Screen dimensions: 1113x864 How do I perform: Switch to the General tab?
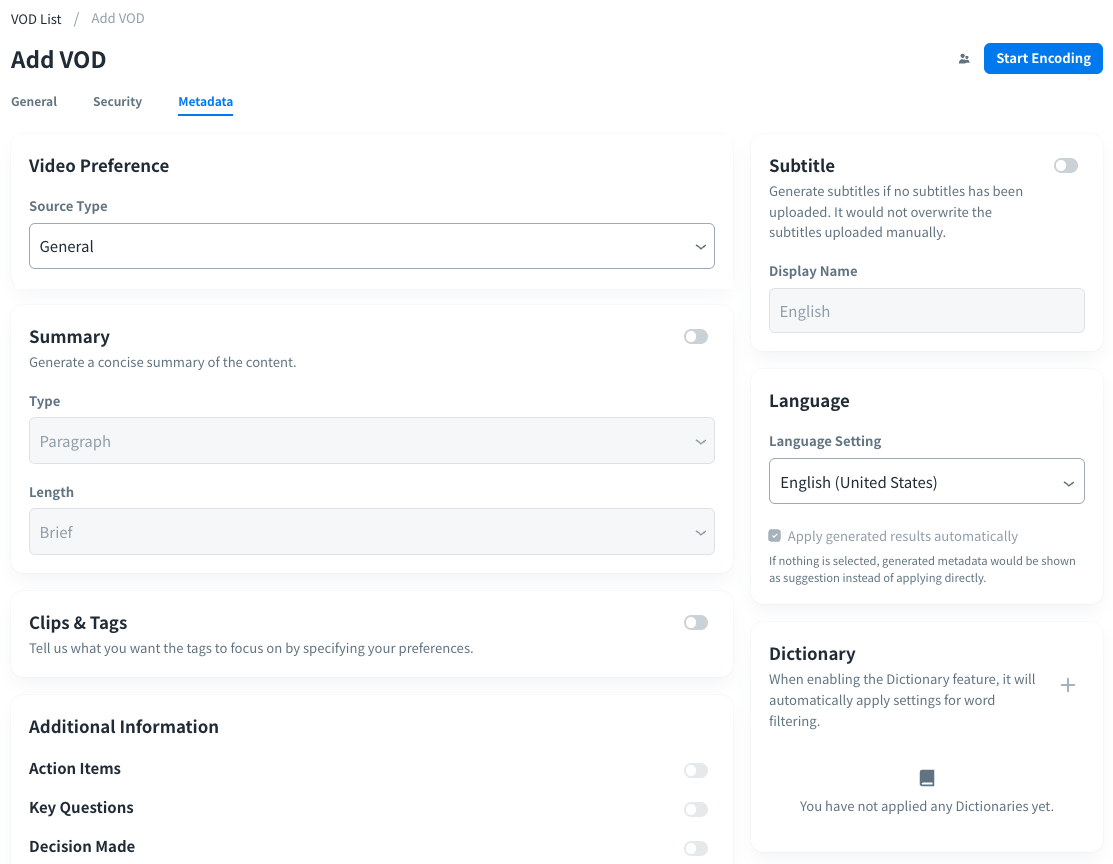(x=34, y=102)
